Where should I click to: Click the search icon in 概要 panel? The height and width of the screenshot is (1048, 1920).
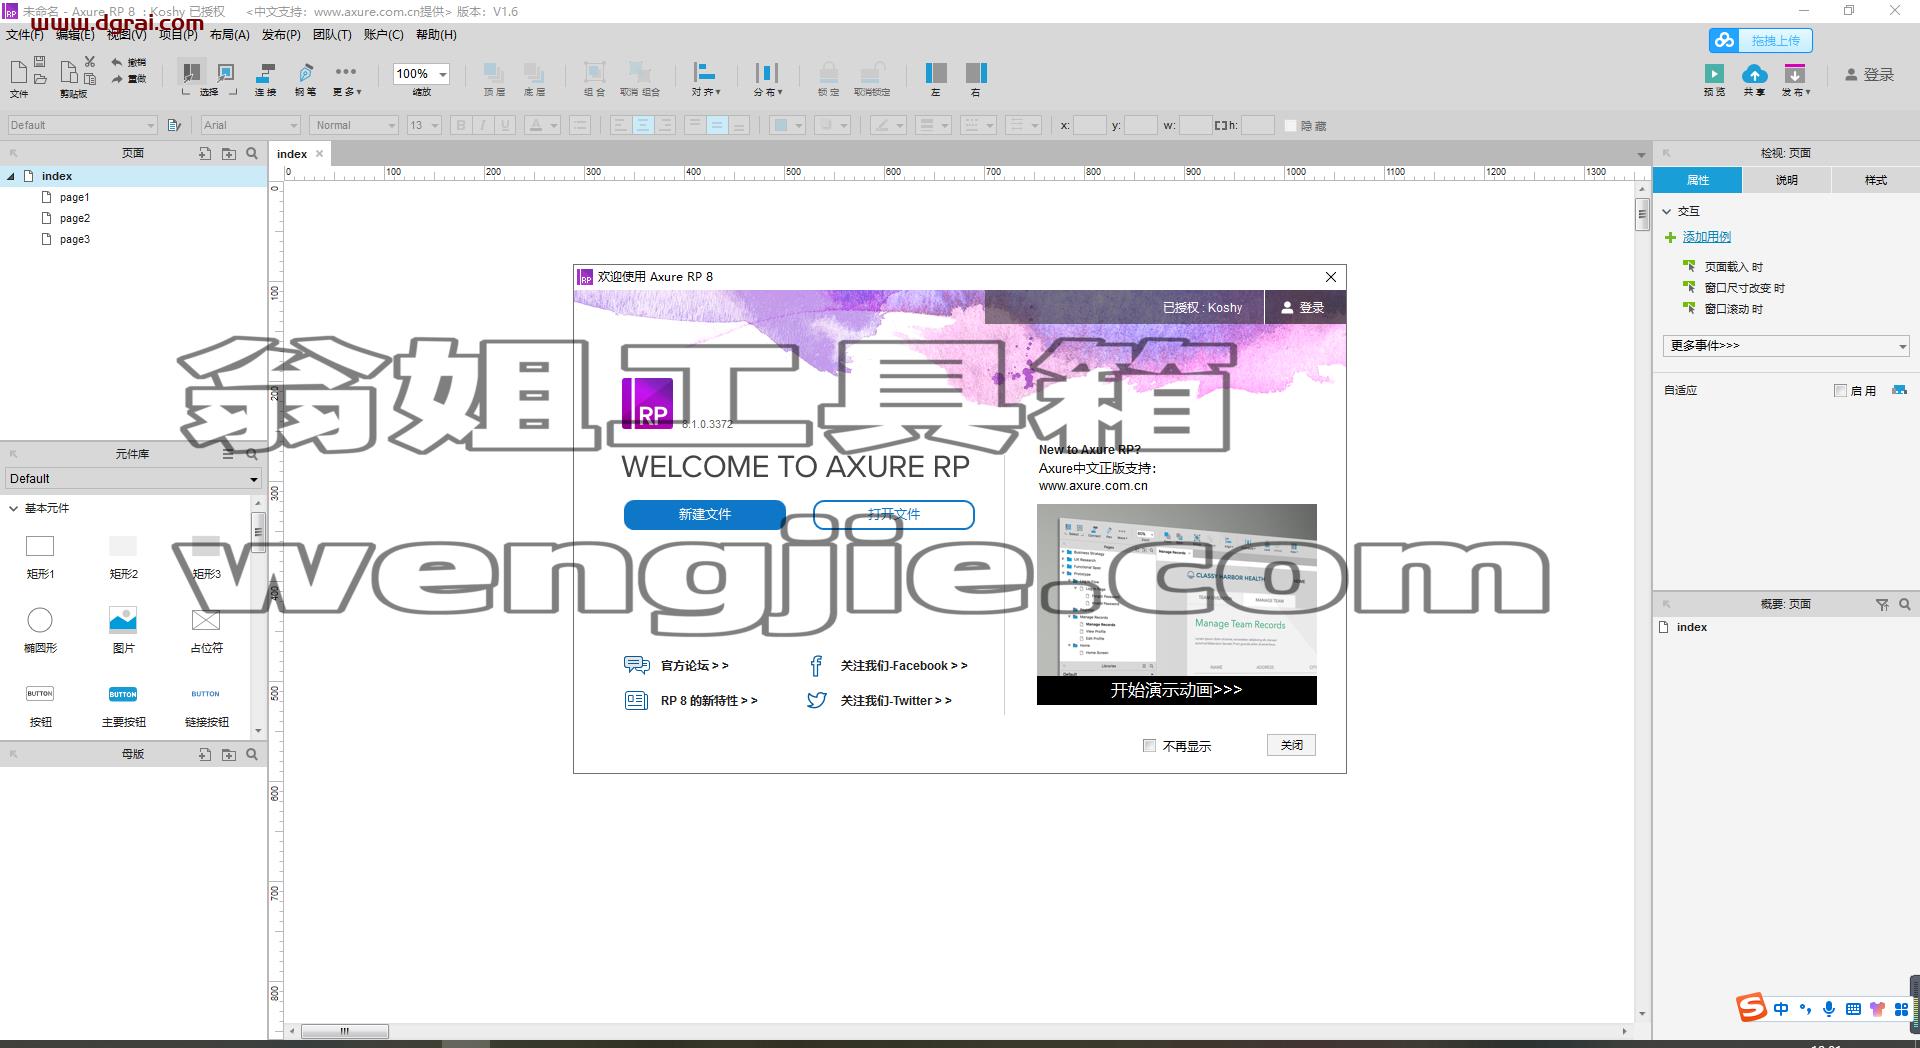[x=1905, y=604]
